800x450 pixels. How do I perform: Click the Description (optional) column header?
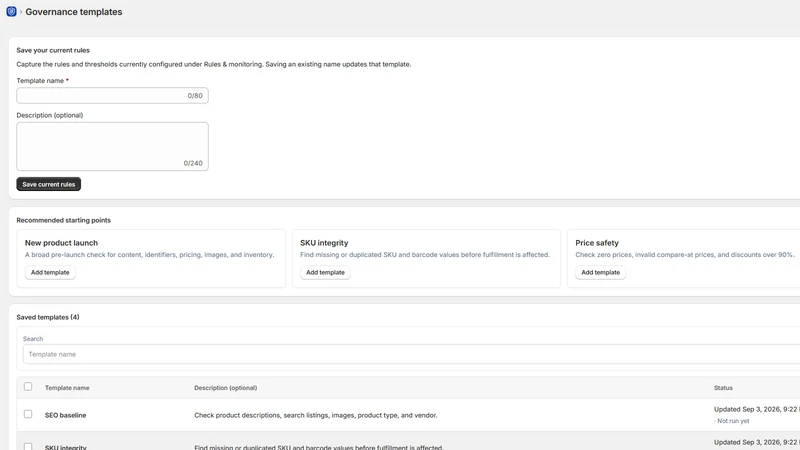[226, 388]
